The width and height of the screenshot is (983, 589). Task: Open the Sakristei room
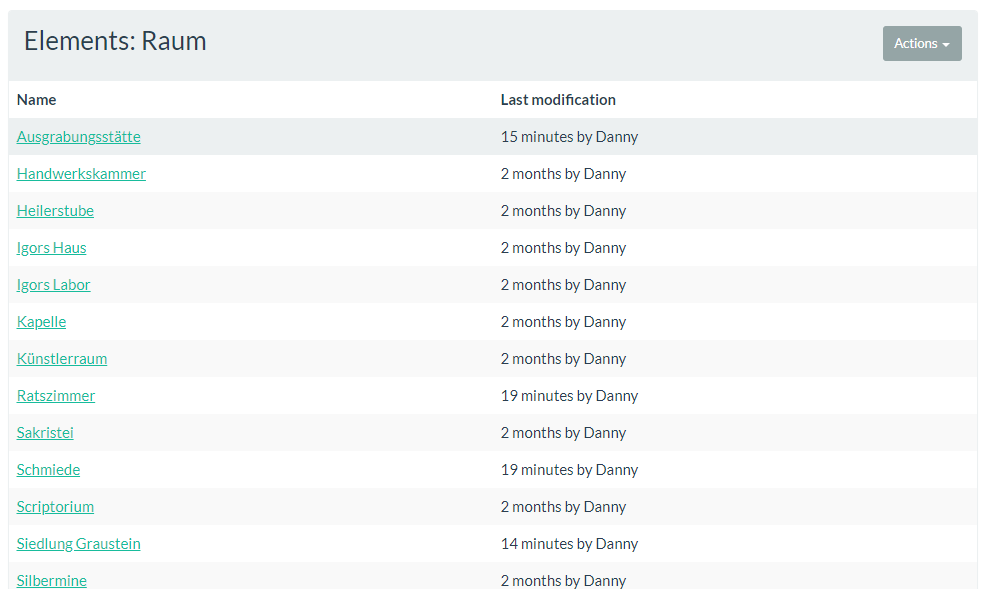[45, 432]
